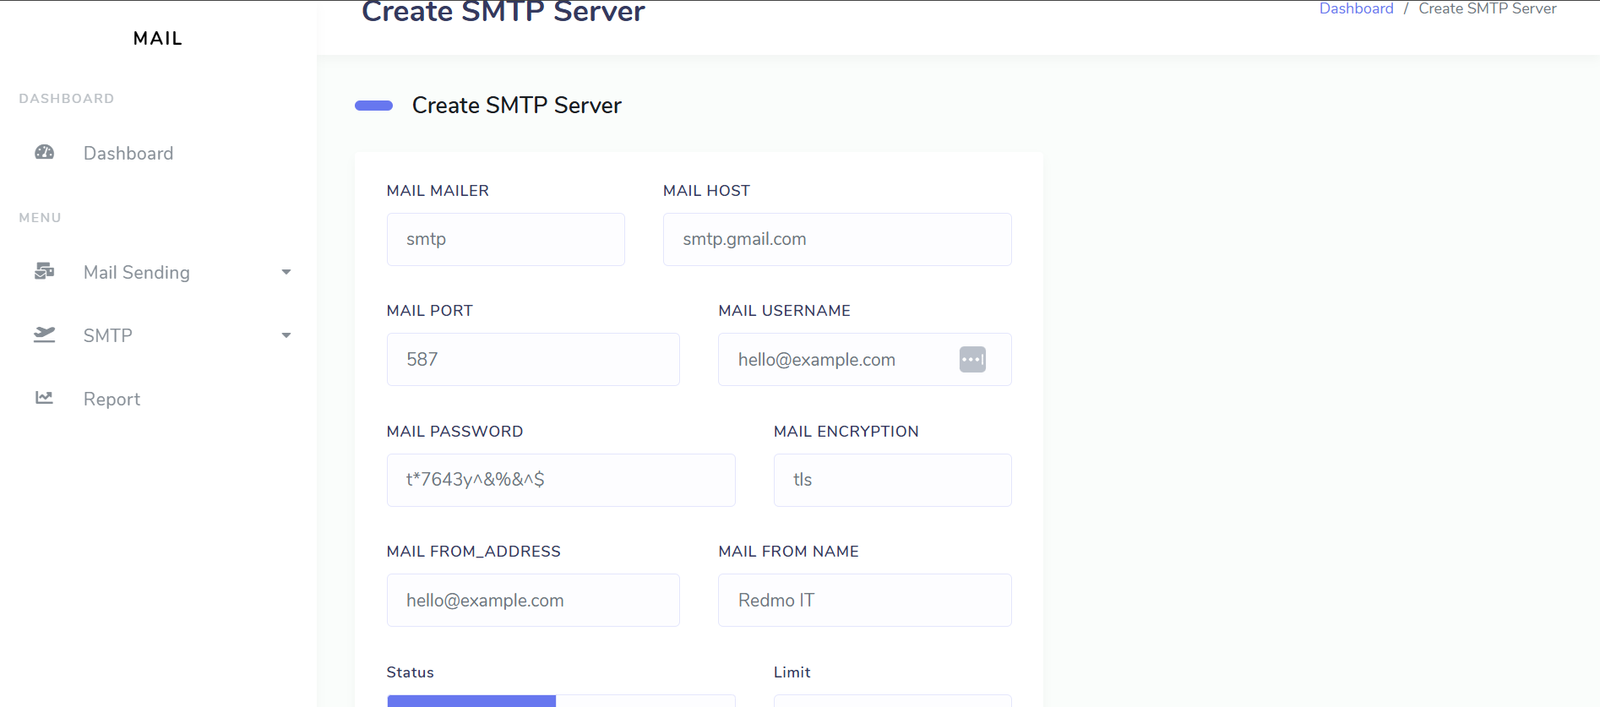Image resolution: width=1600 pixels, height=707 pixels.
Task: Click the MAIL brand logo text
Action: coord(158,38)
